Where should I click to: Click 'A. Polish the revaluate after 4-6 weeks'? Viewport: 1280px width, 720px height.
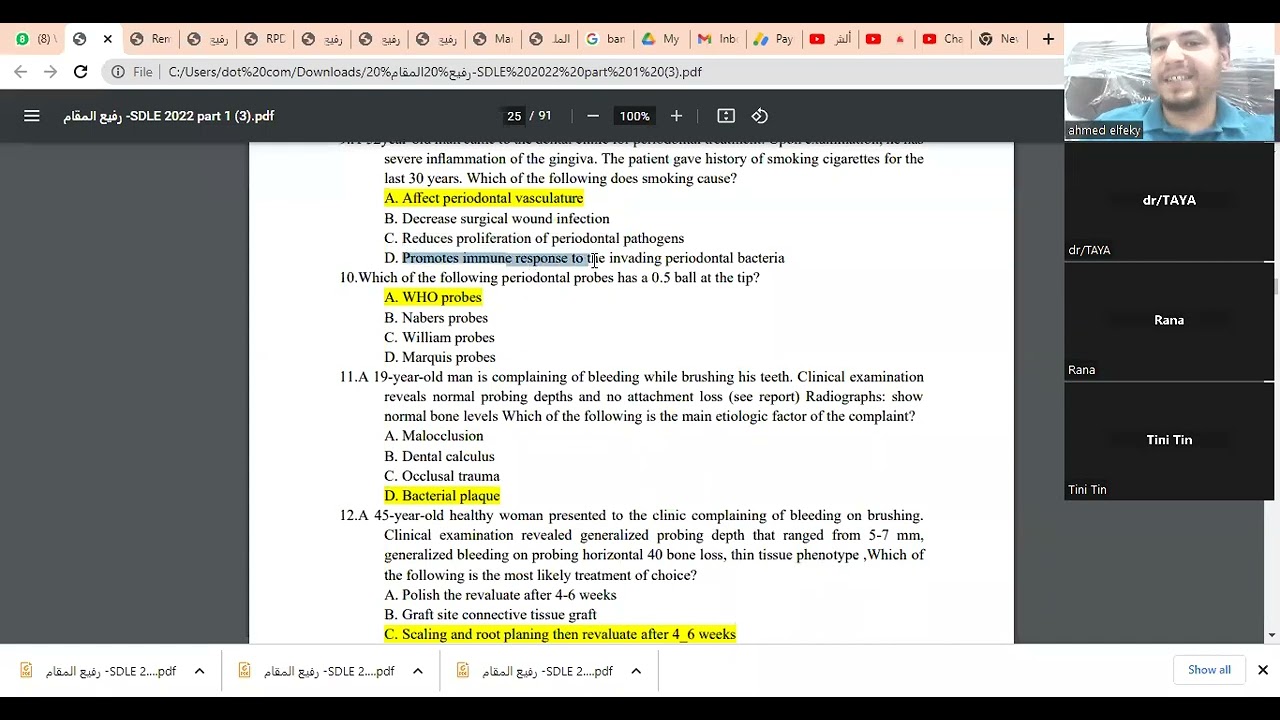click(500, 595)
